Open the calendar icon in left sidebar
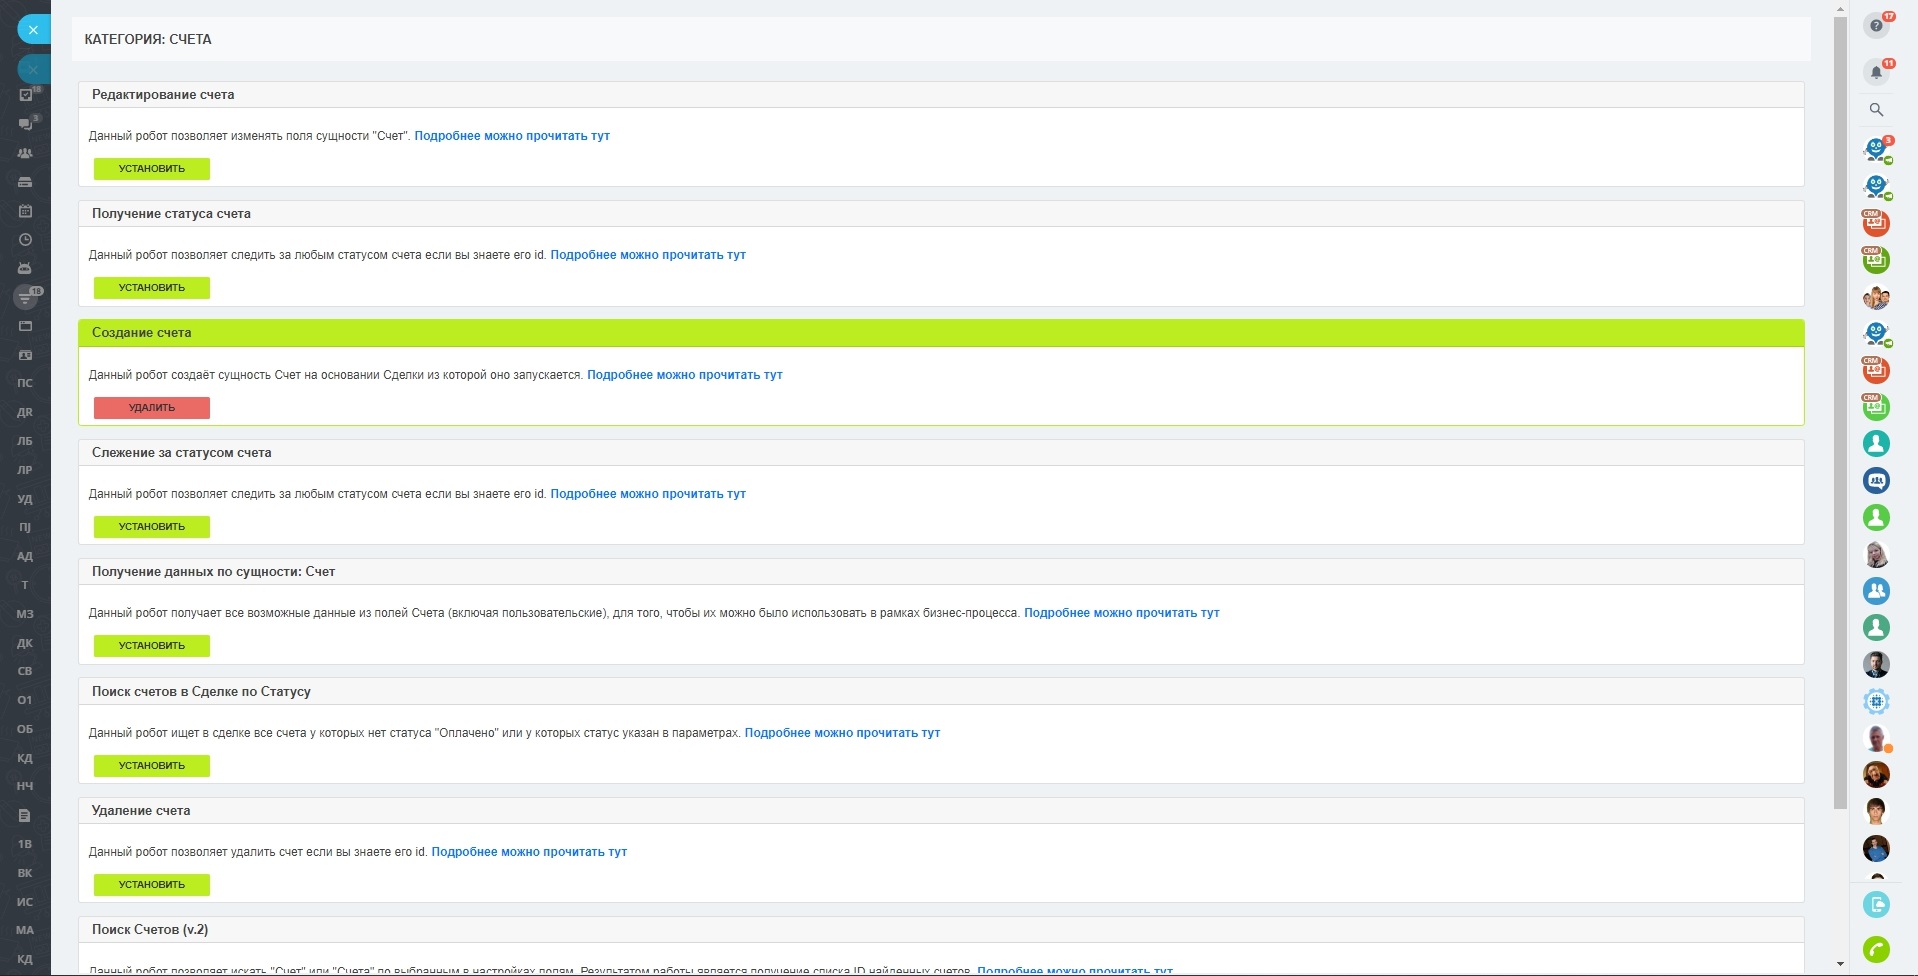The width and height of the screenshot is (1918, 976). tap(26, 211)
